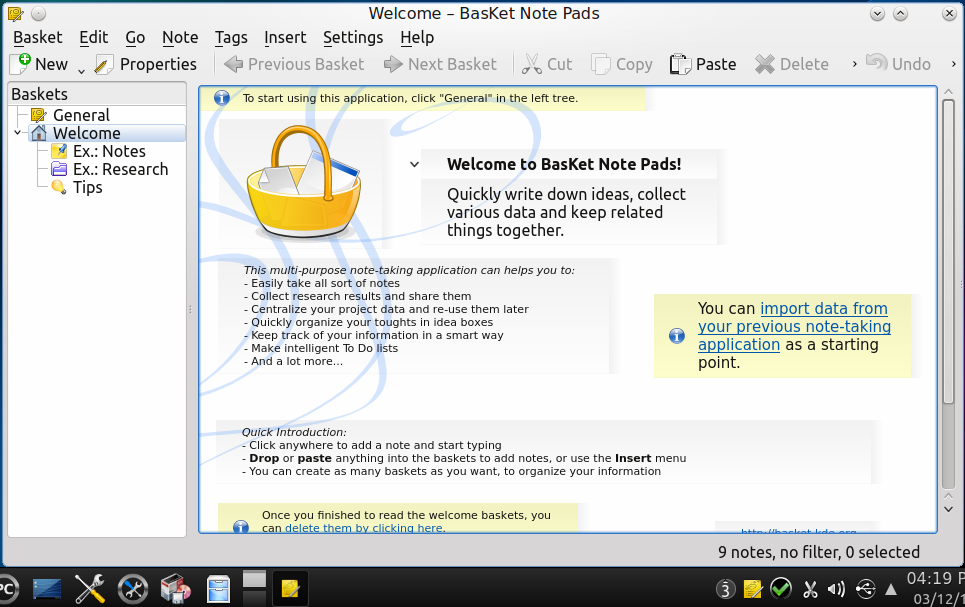The width and height of the screenshot is (965, 607).
Task: Click the green checkmark tray icon
Action: (780, 589)
